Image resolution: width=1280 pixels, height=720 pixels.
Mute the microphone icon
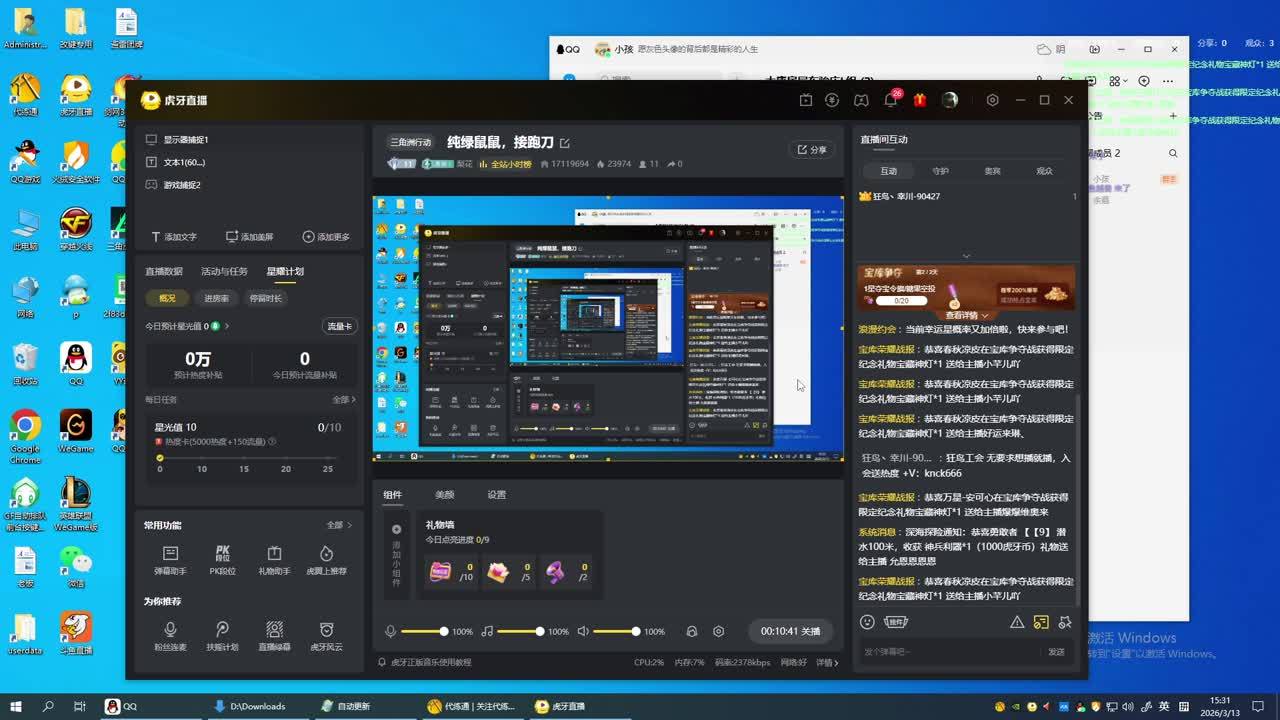pos(391,632)
